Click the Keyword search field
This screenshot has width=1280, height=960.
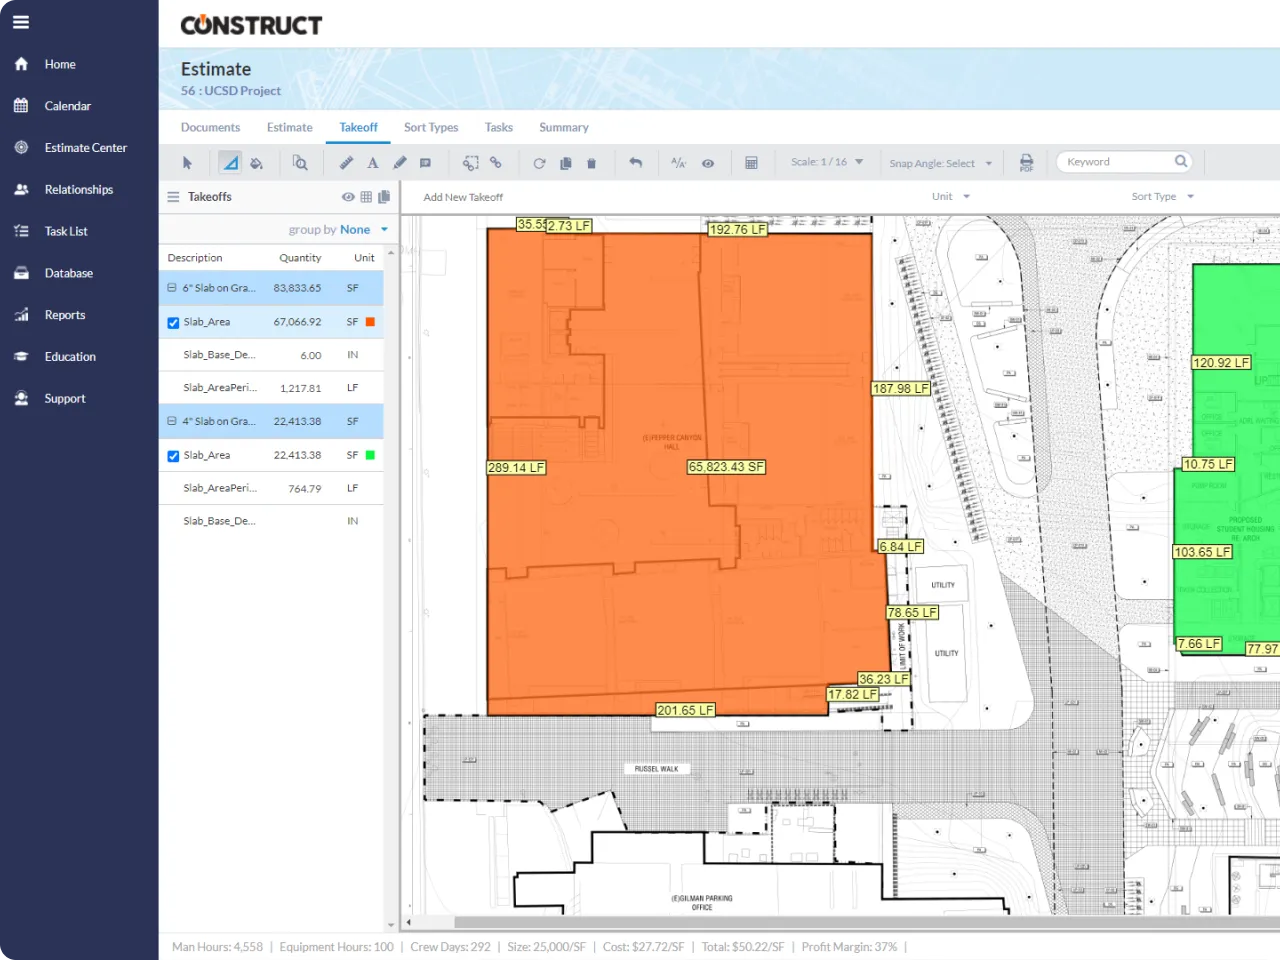(x=1117, y=162)
